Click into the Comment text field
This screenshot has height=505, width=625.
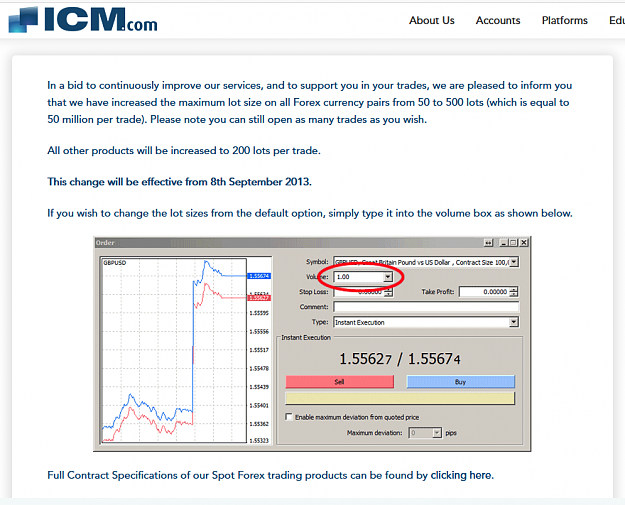point(426,307)
